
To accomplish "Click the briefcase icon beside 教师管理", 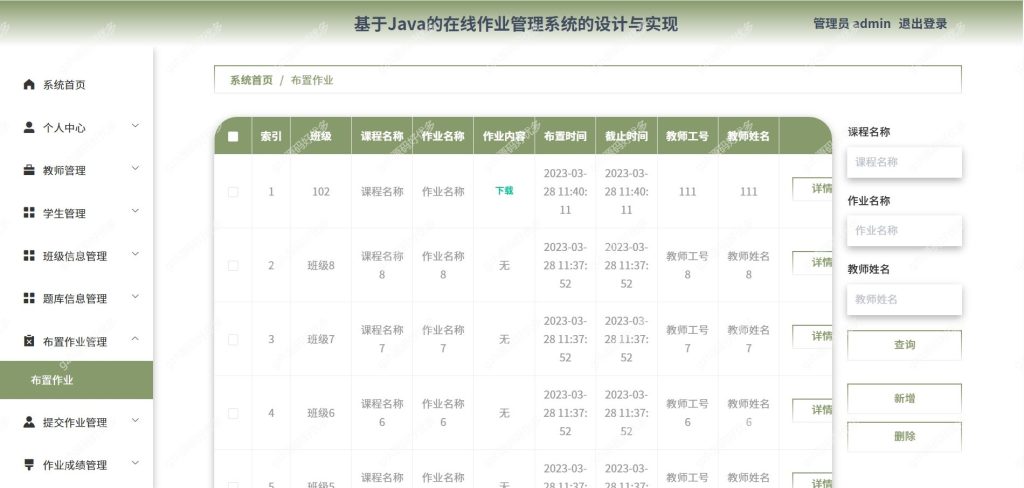I will [x=29, y=170].
